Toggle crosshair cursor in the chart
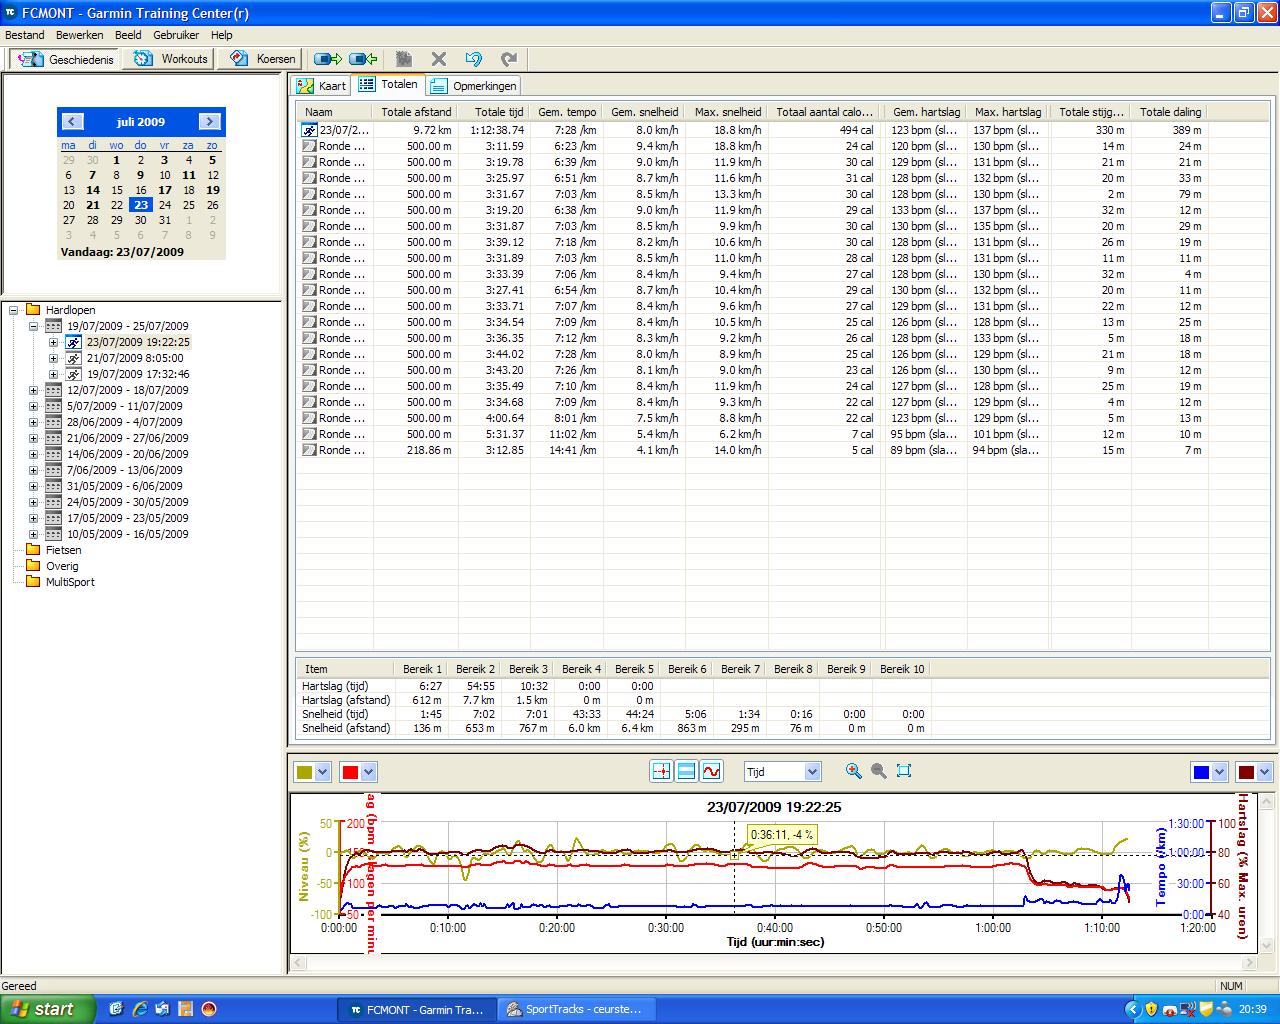The width and height of the screenshot is (1280, 1024). coord(661,771)
